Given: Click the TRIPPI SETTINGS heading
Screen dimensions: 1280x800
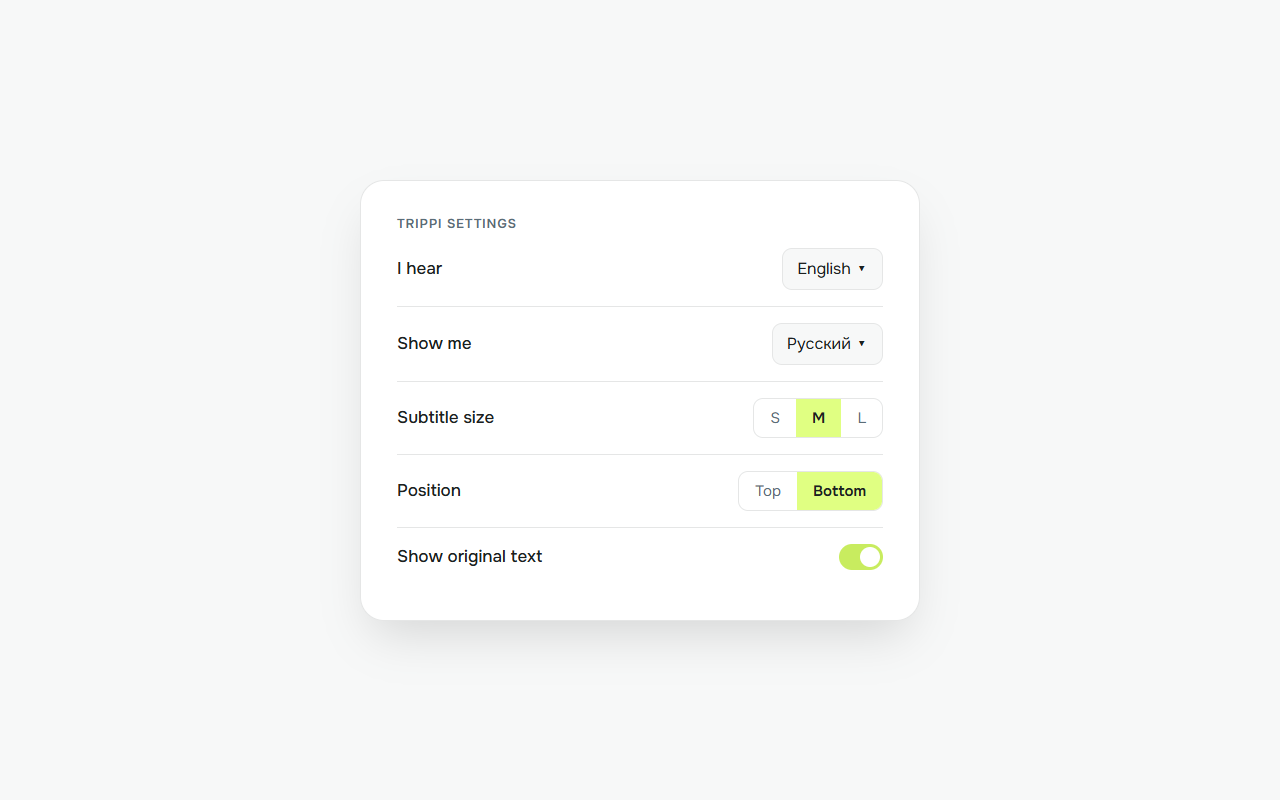Looking at the screenshot, I should click(x=457, y=224).
